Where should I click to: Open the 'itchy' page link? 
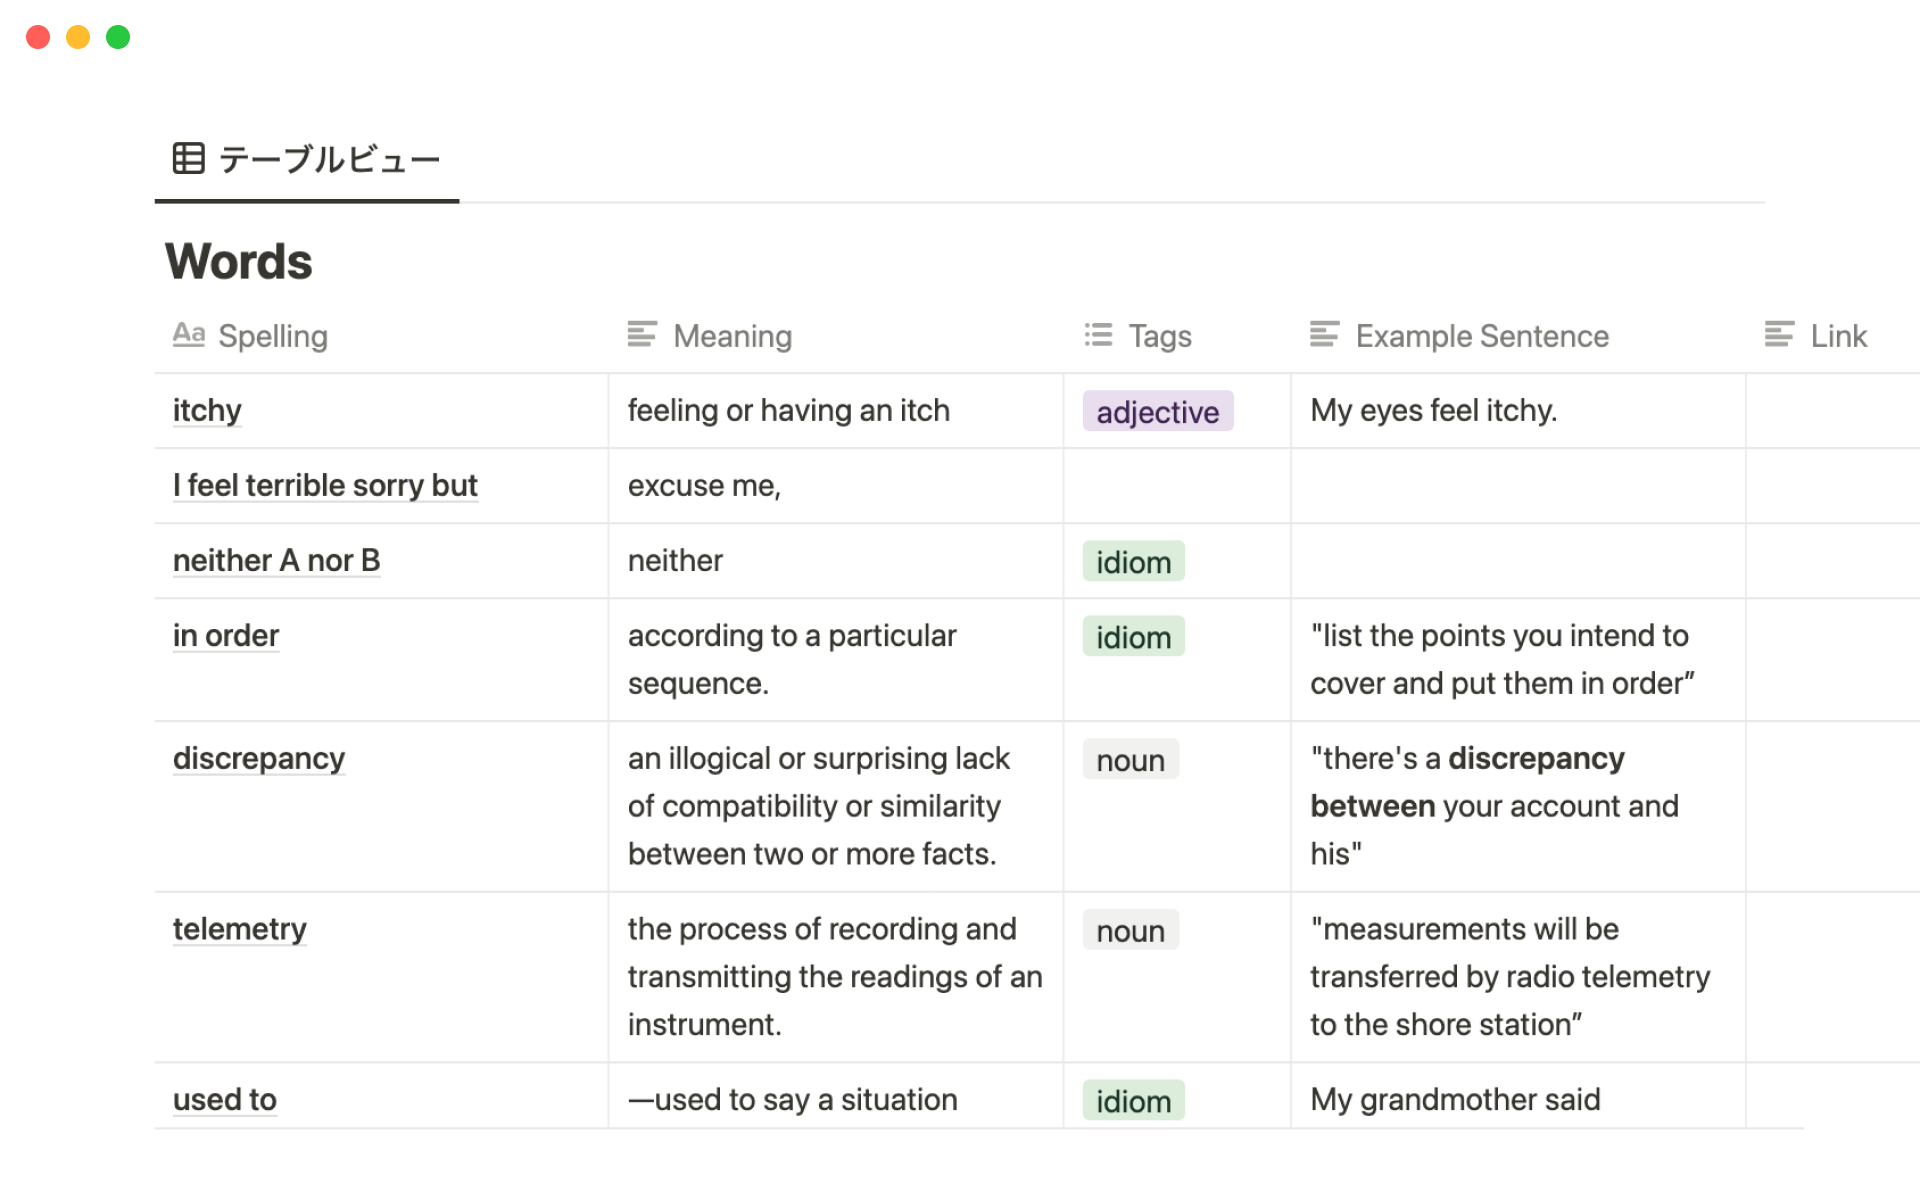point(207,411)
